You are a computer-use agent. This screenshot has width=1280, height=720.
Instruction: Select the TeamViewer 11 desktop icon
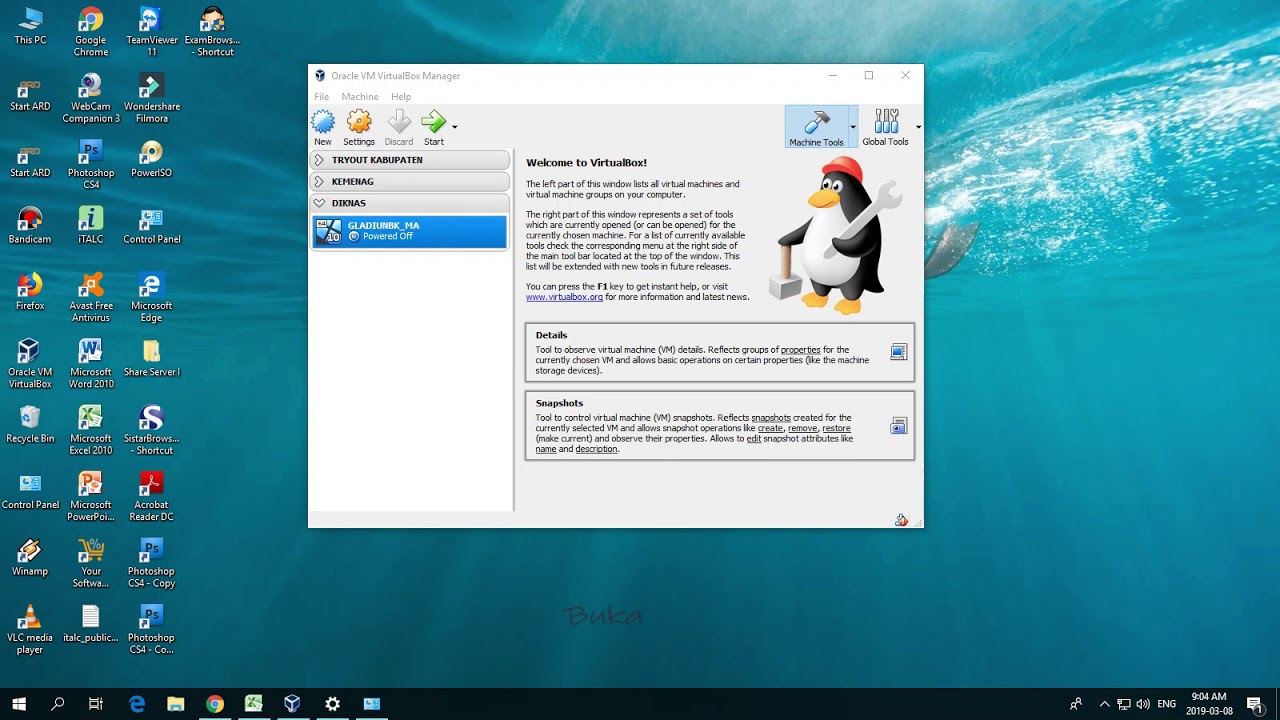(152, 32)
